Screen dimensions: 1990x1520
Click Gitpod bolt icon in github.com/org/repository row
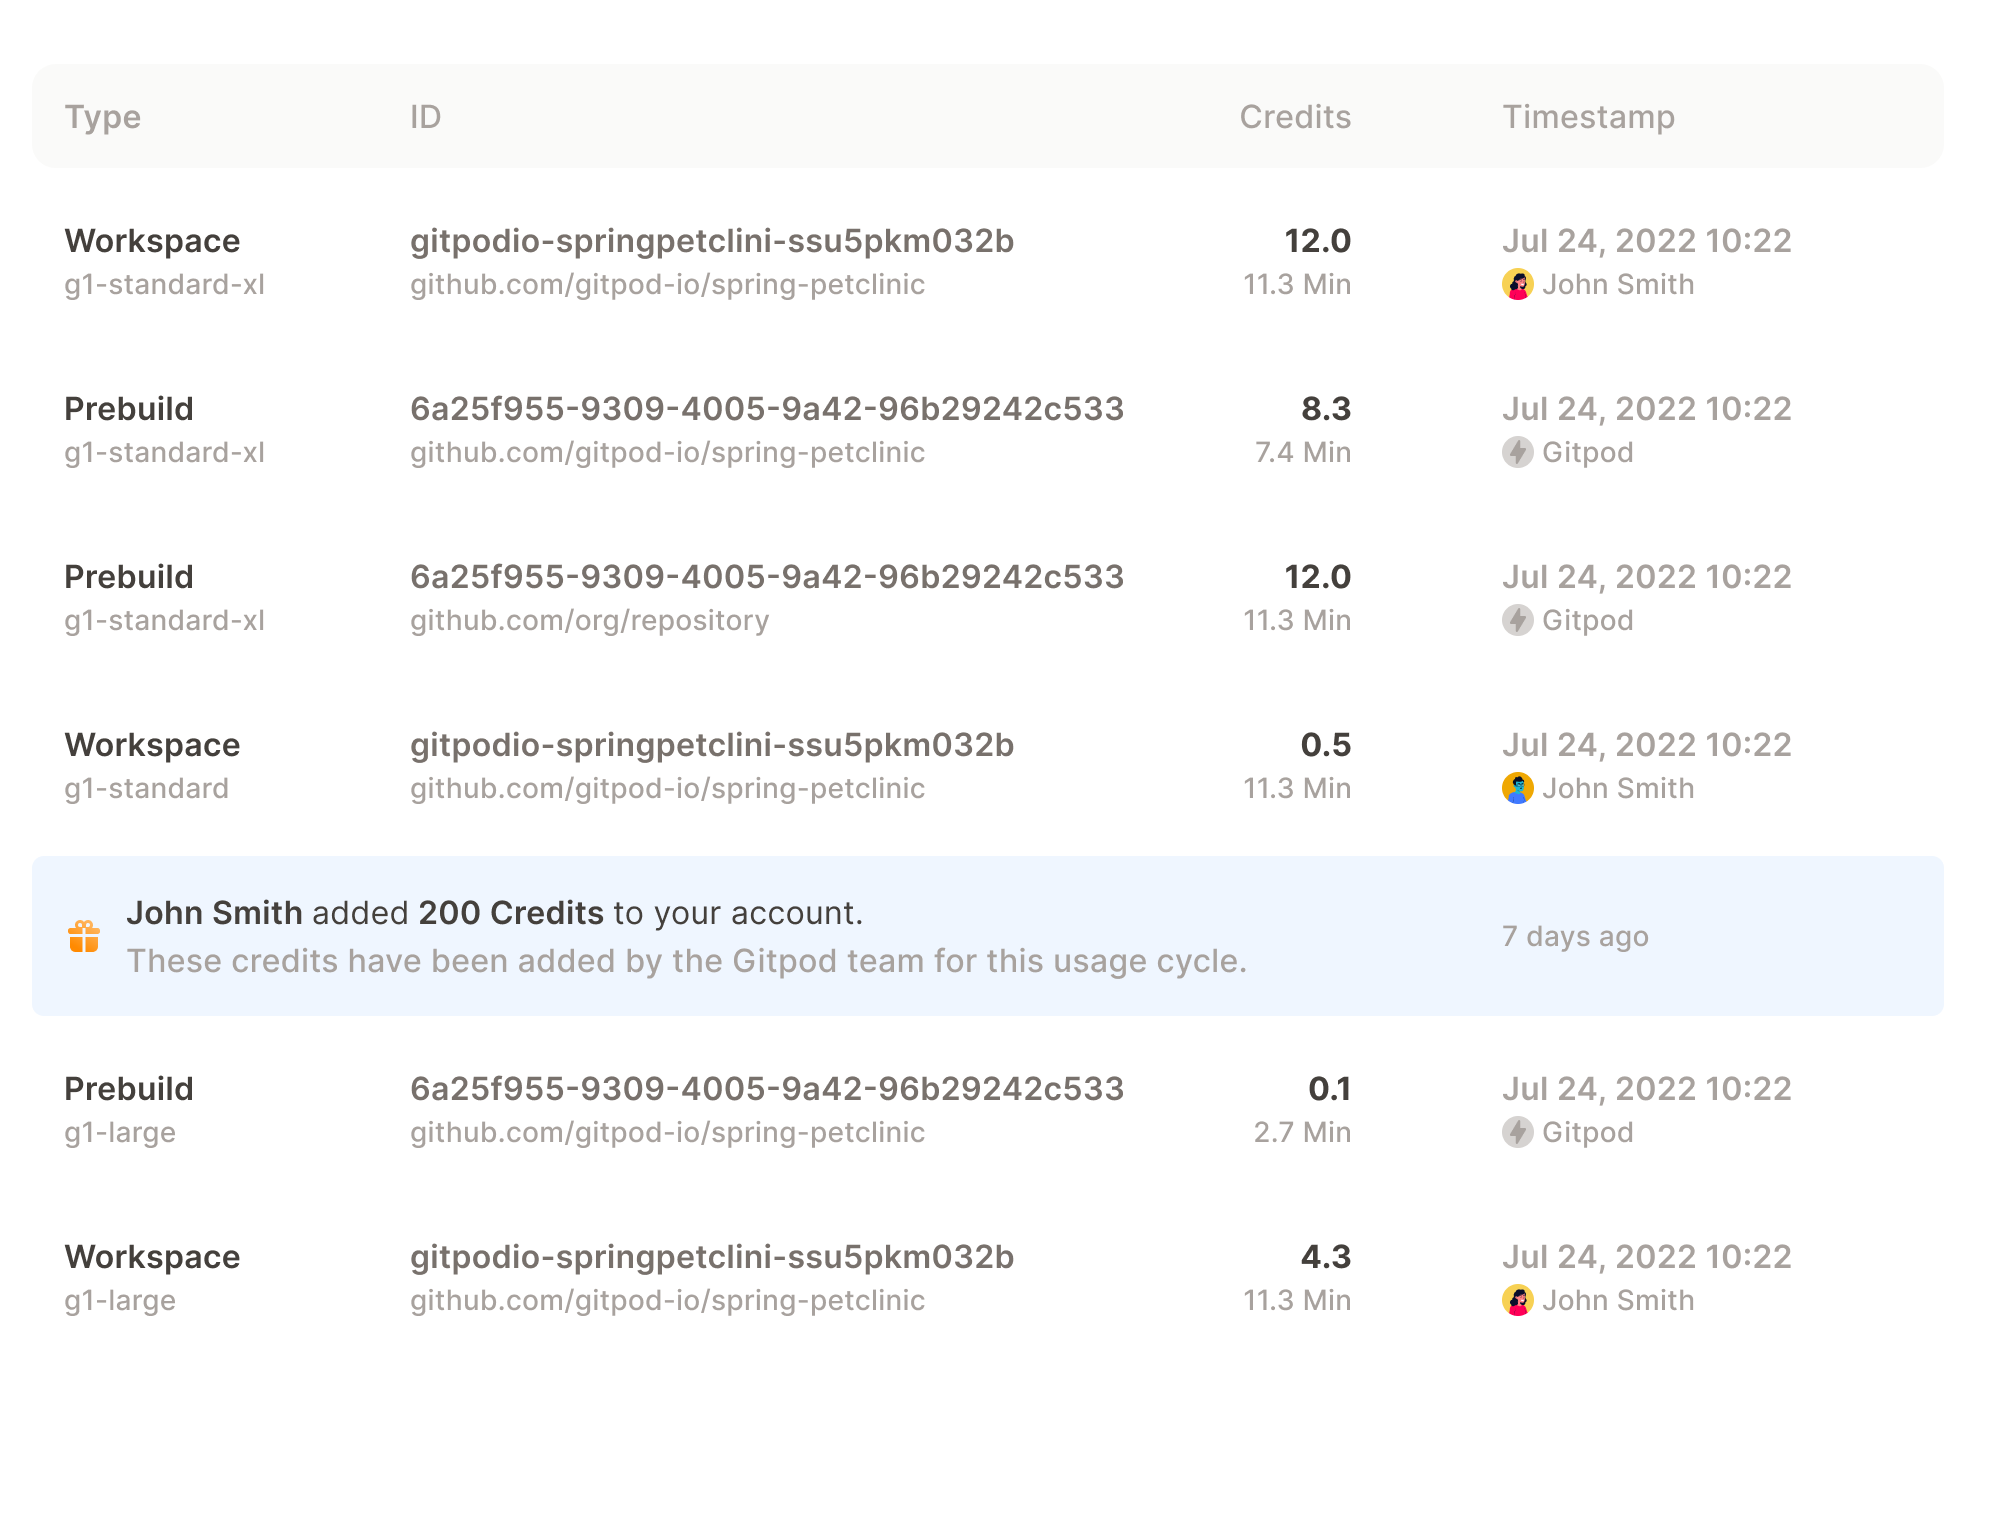pos(1517,621)
